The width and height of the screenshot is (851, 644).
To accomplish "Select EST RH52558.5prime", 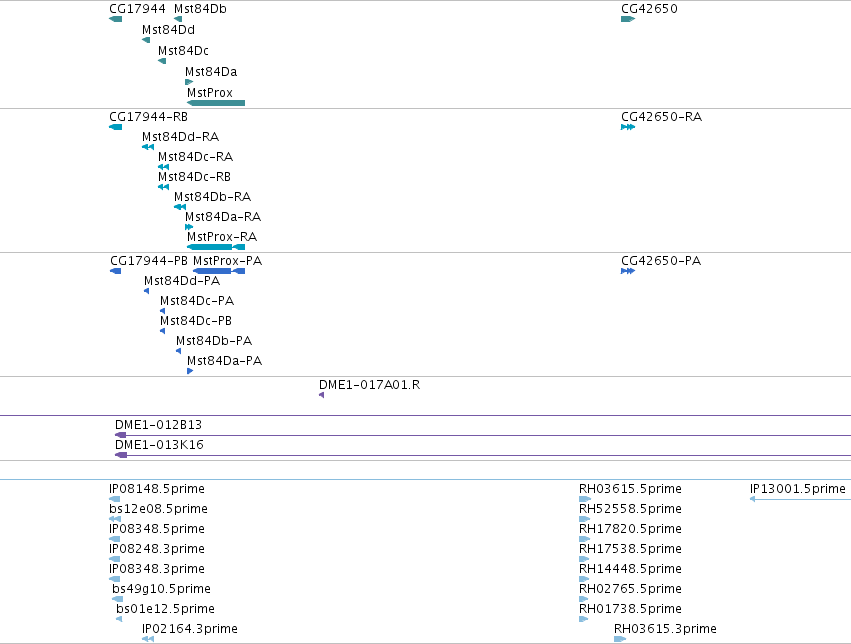I will click(630, 509).
